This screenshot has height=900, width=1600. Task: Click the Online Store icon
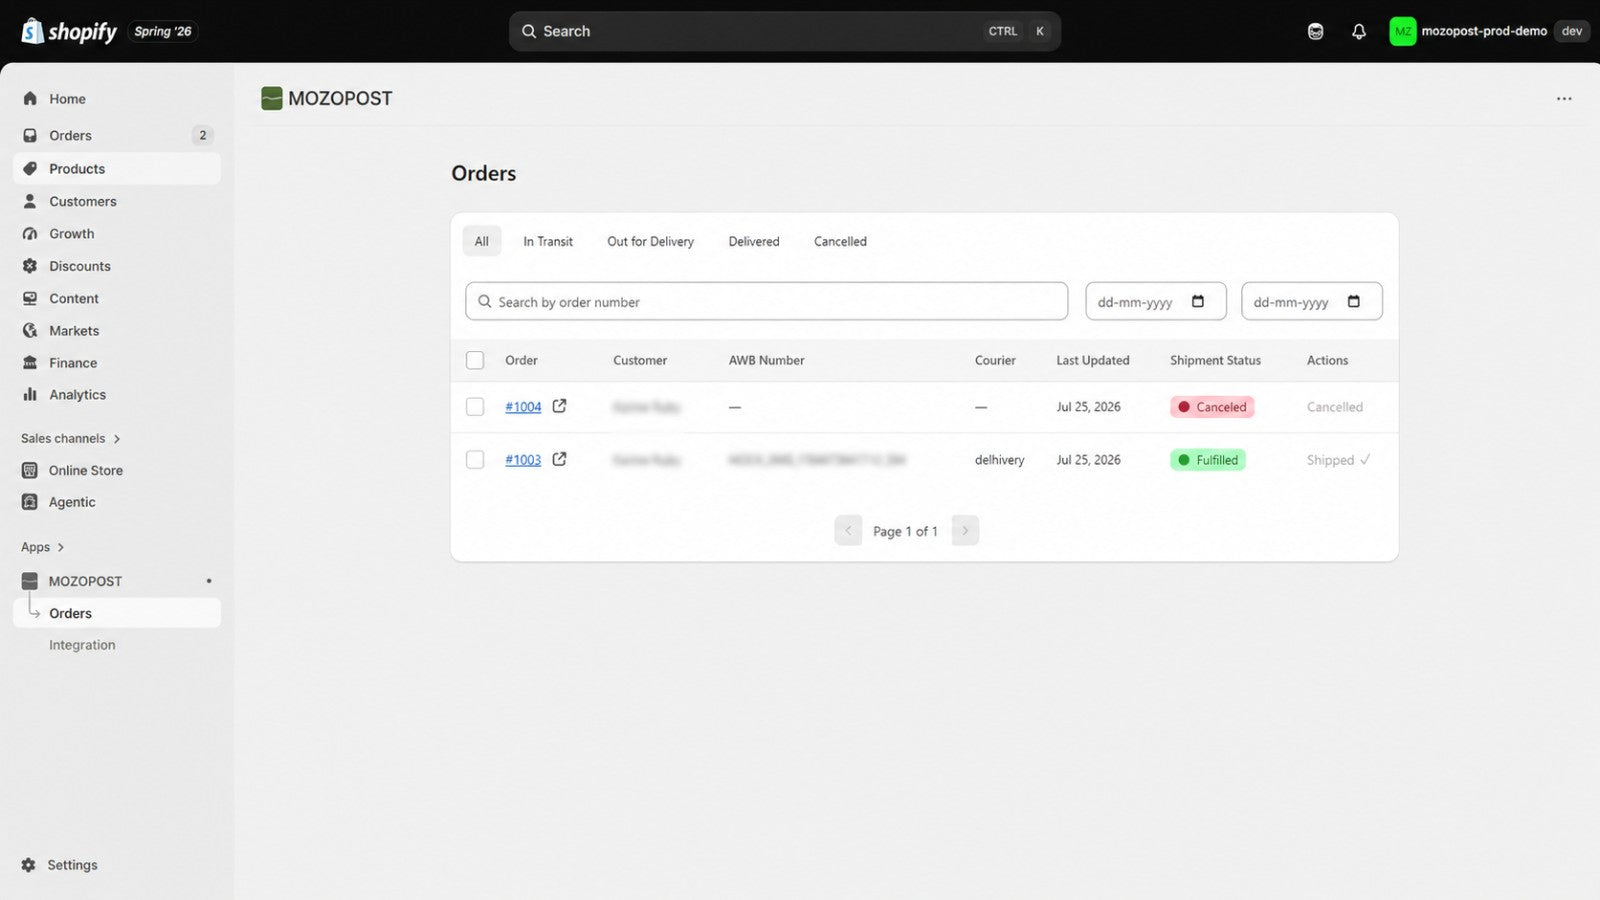point(30,470)
